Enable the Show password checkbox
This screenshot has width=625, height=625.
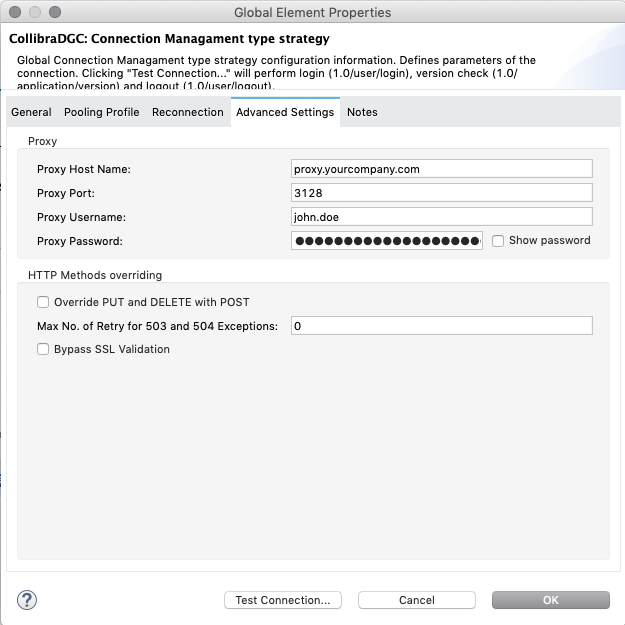pyautogui.click(x=498, y=240)
